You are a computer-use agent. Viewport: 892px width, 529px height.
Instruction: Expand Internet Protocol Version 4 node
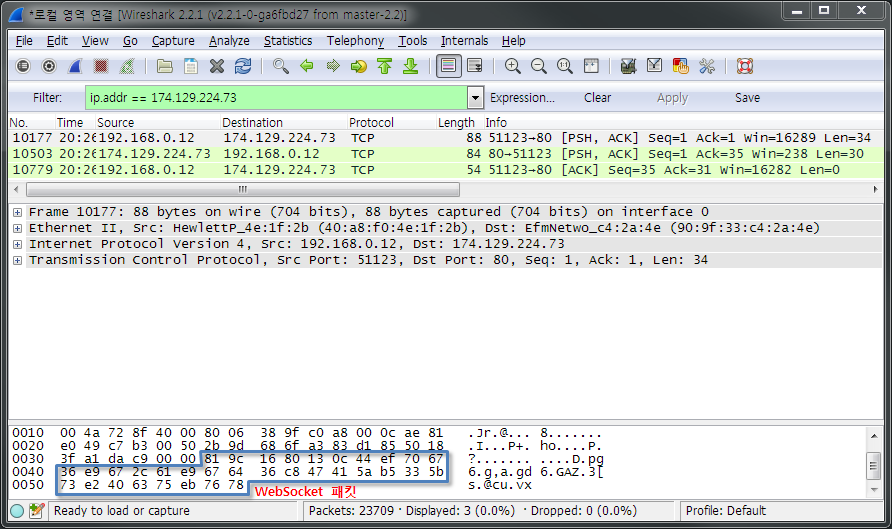[18, 244]
